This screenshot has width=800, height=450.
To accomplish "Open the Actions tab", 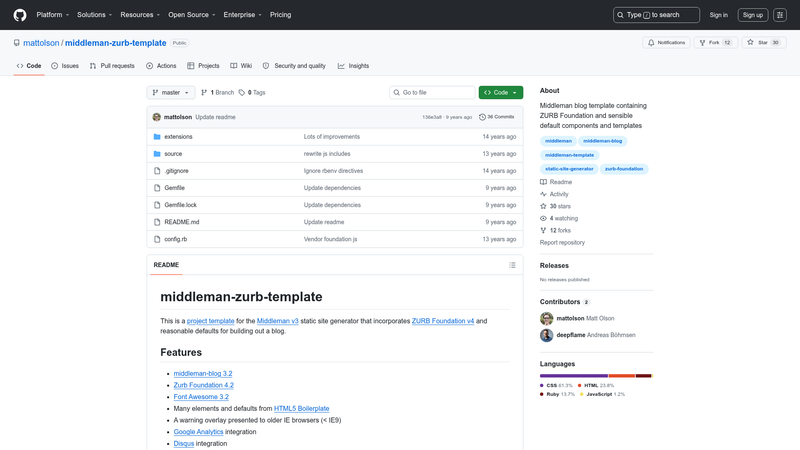I will pyautogui.click(x=161, y=66).
